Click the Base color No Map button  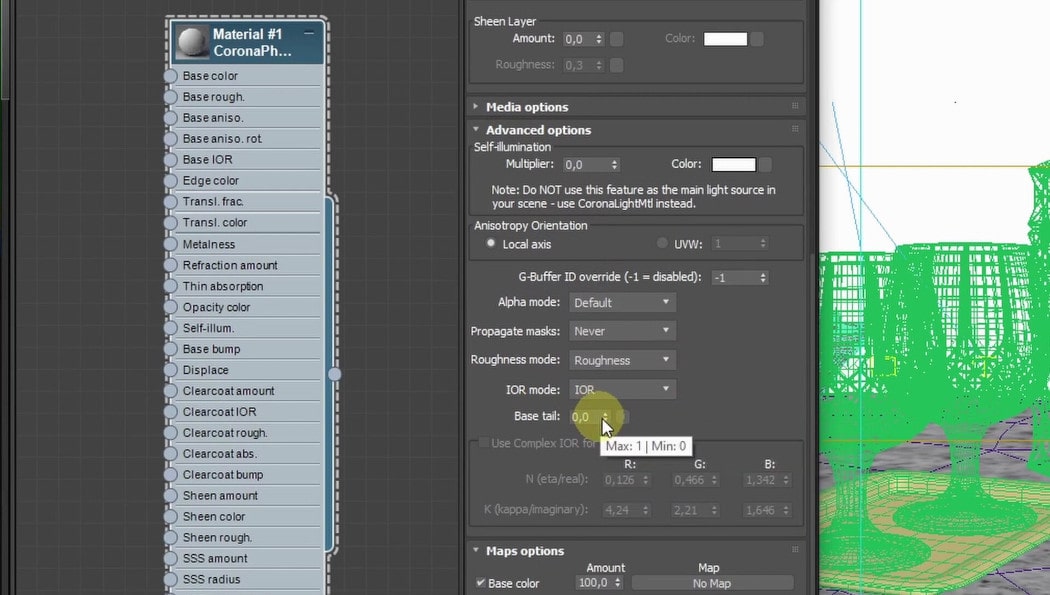pos(712,584)
